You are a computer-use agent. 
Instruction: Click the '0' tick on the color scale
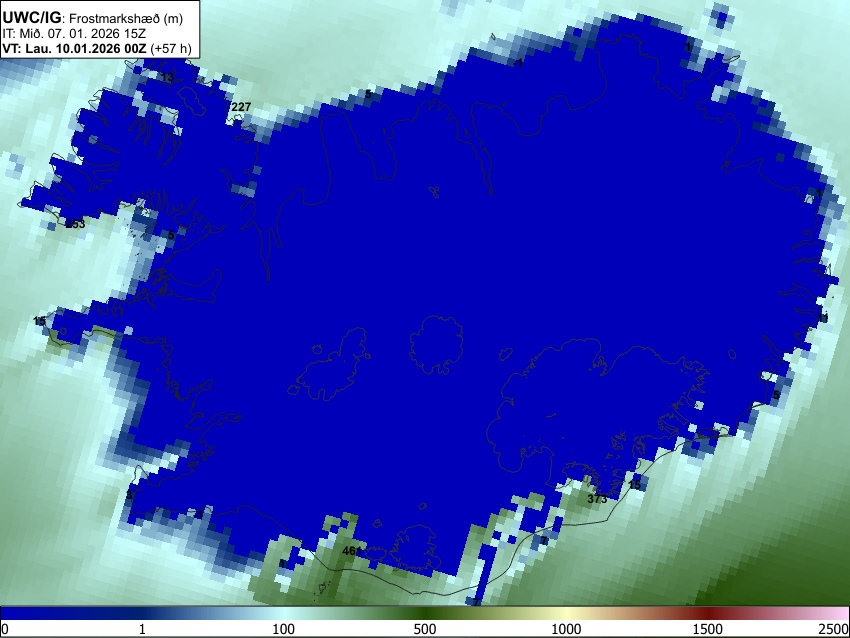coord(5,629)
